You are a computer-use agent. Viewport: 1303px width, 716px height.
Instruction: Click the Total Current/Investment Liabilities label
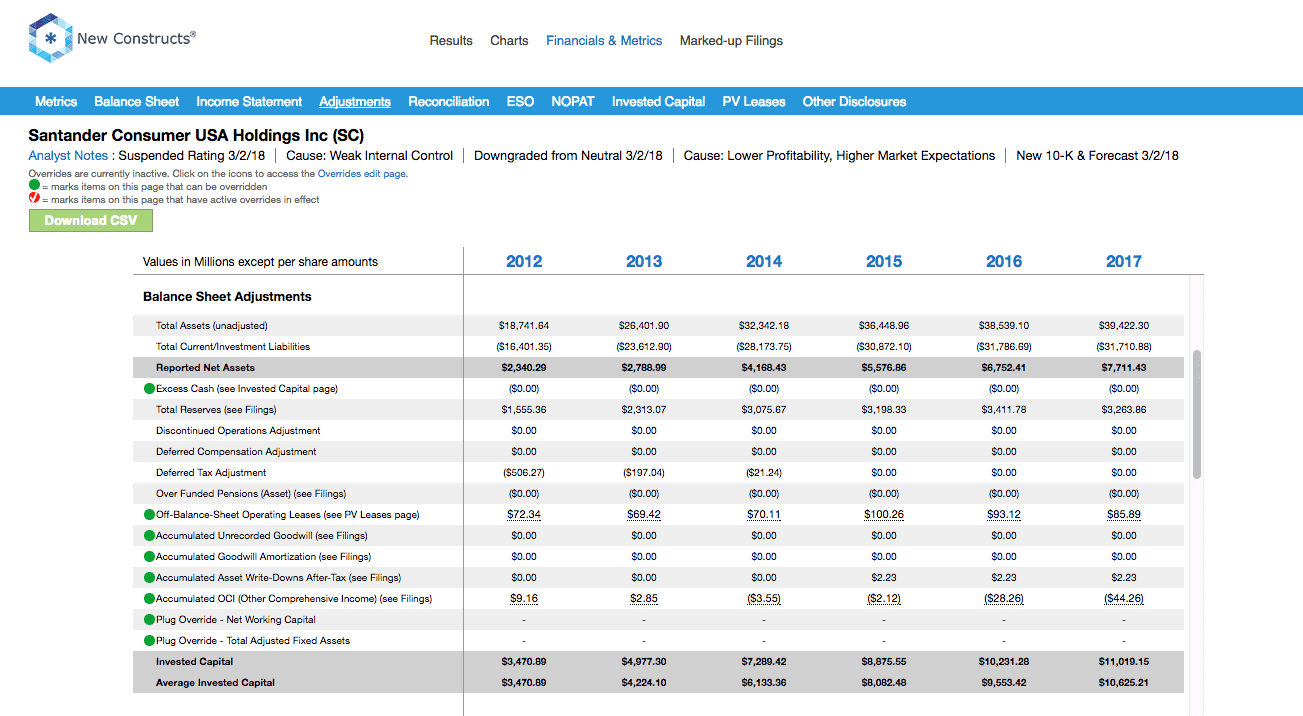coord(233,346)
